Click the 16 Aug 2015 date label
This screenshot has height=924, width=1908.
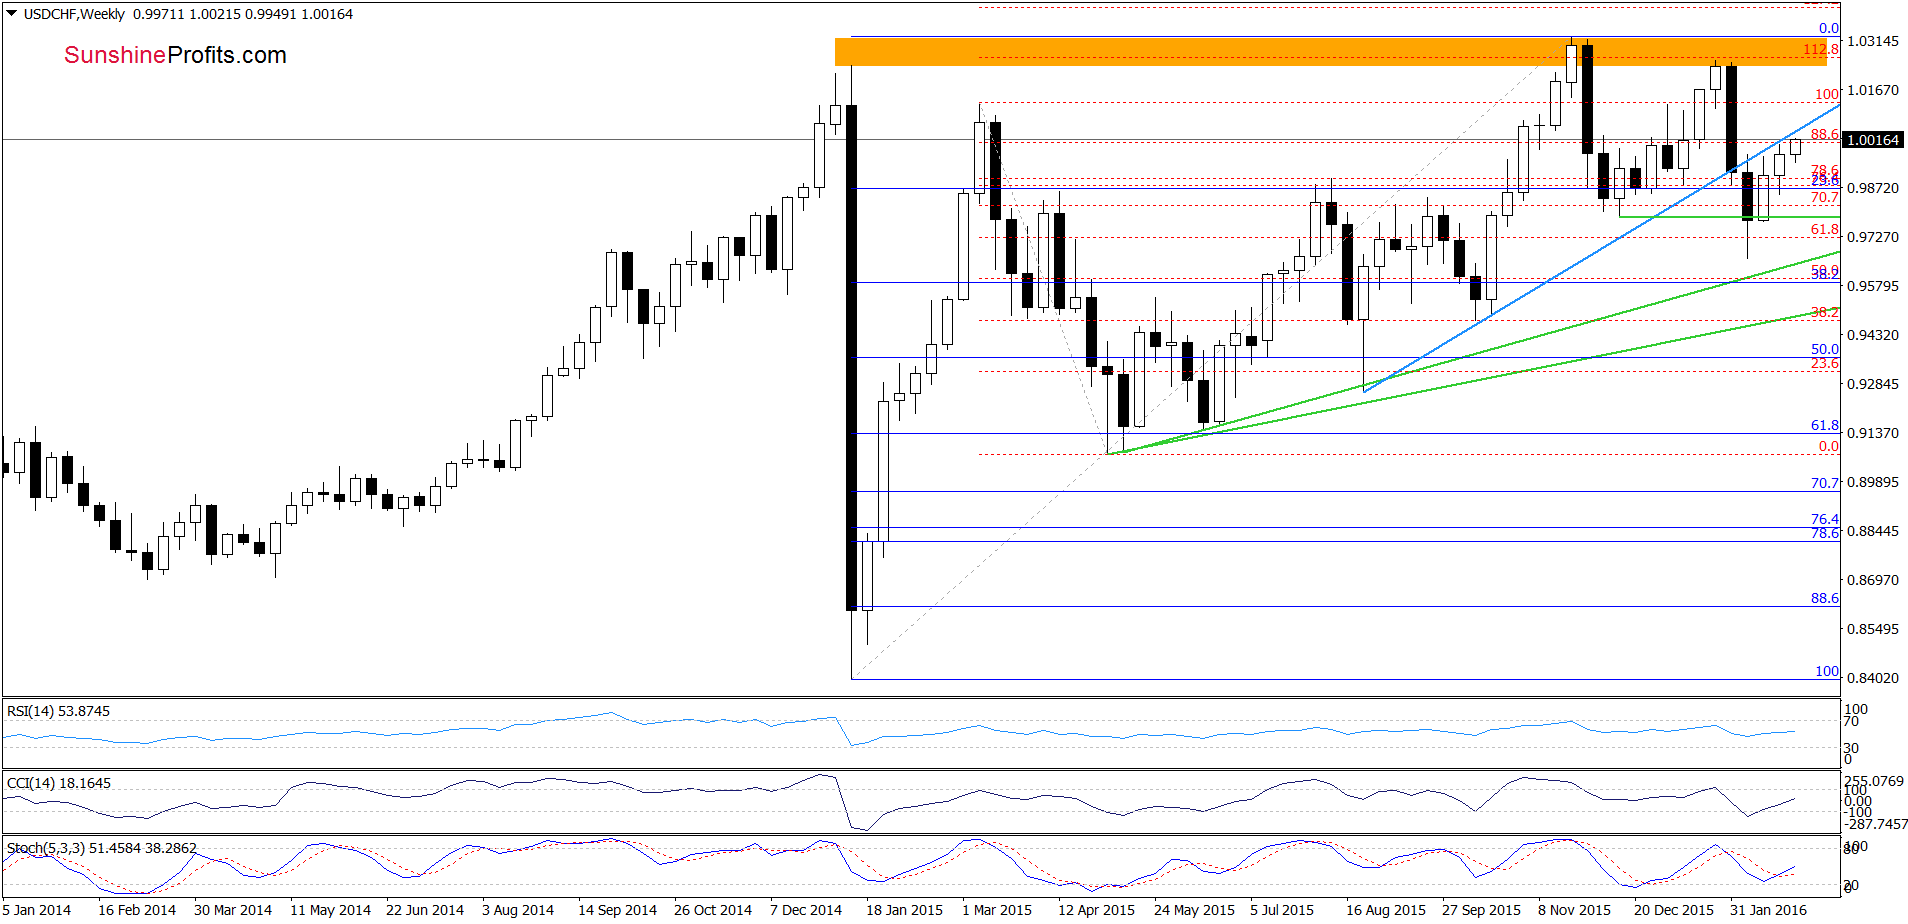(1386, 910)
